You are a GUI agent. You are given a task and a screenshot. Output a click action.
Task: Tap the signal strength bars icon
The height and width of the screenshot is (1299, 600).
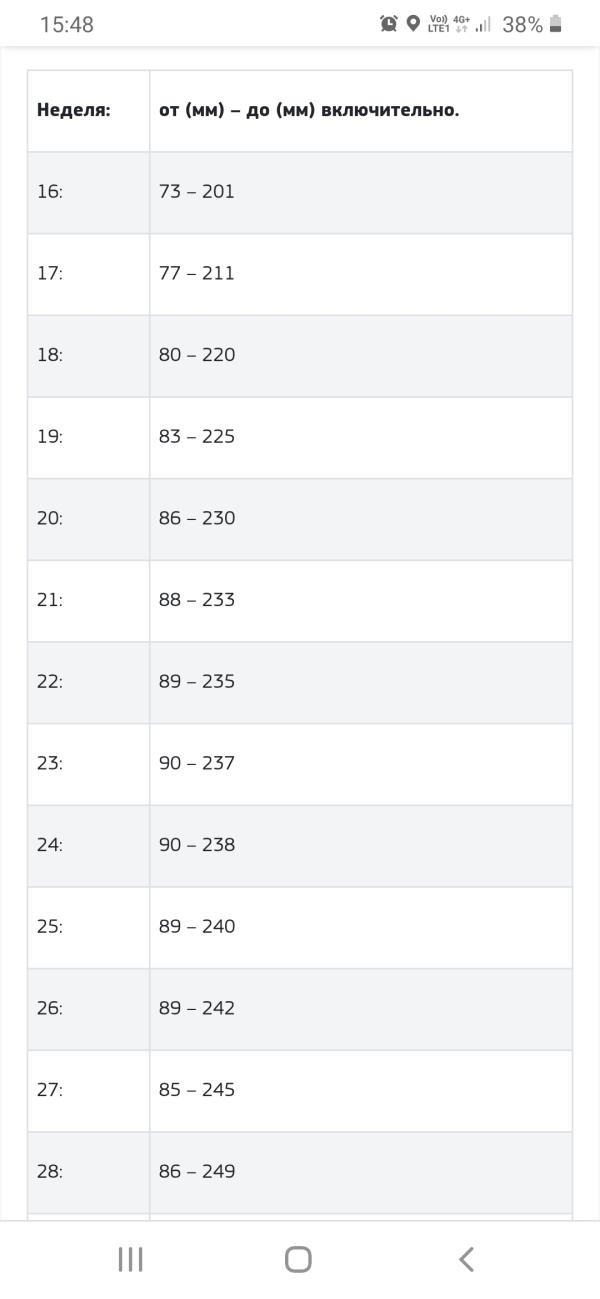(x=483, y=24)
